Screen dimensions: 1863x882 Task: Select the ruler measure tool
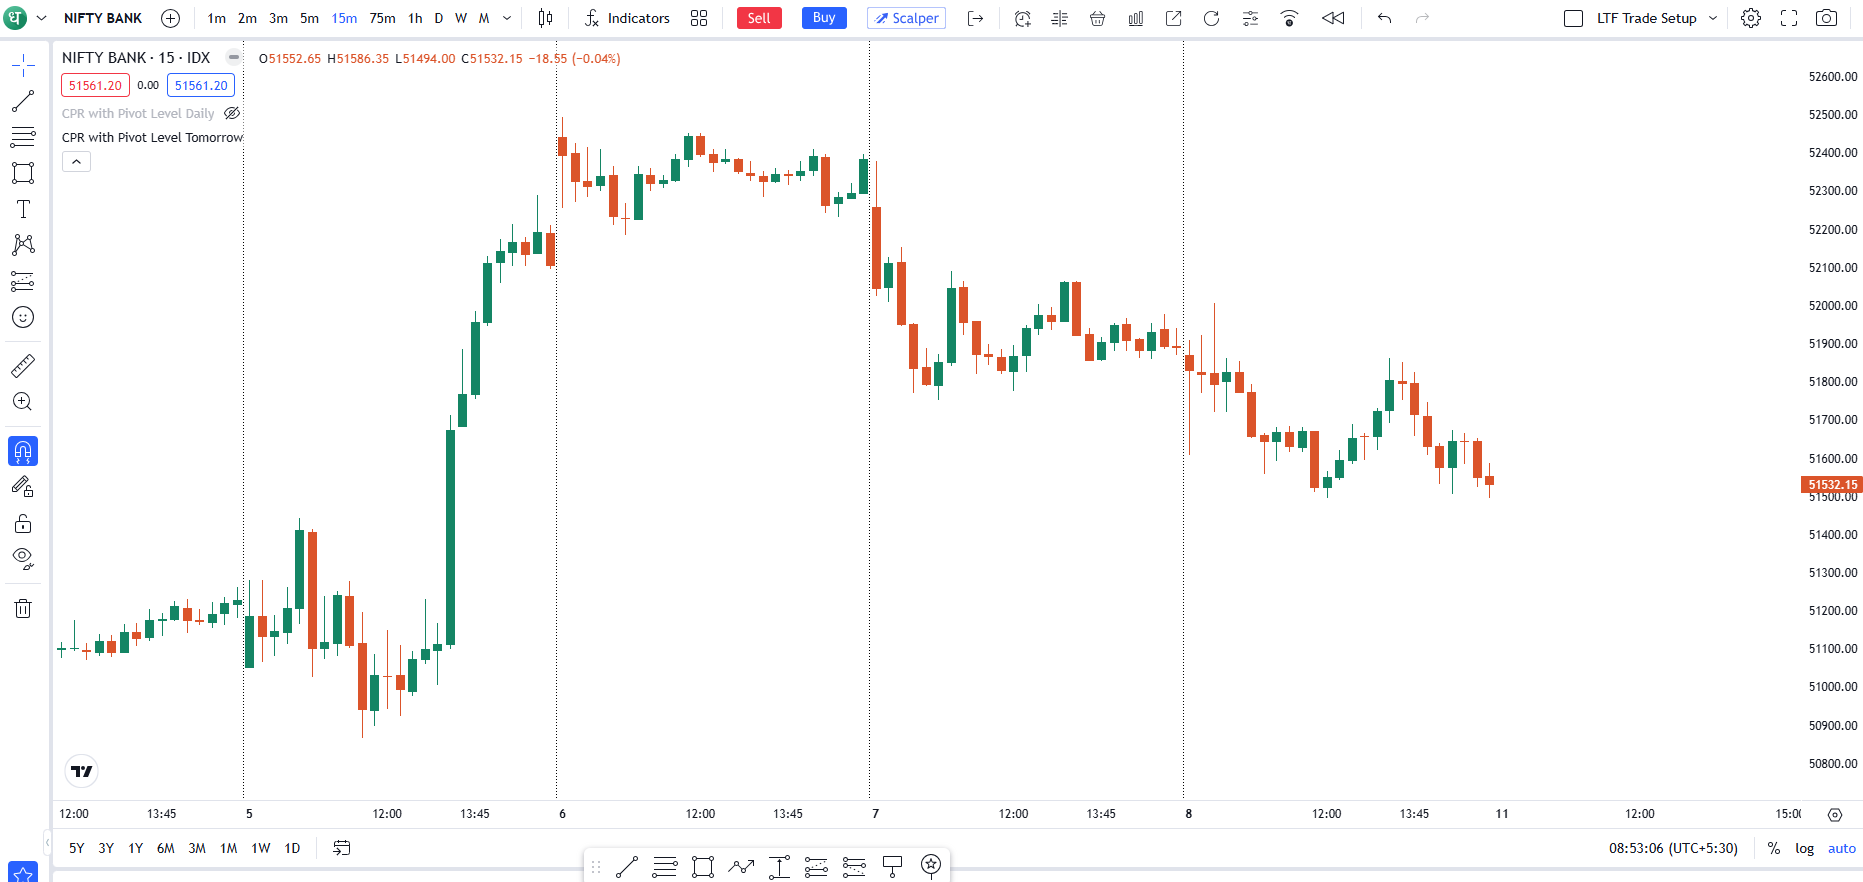(23, 366)
